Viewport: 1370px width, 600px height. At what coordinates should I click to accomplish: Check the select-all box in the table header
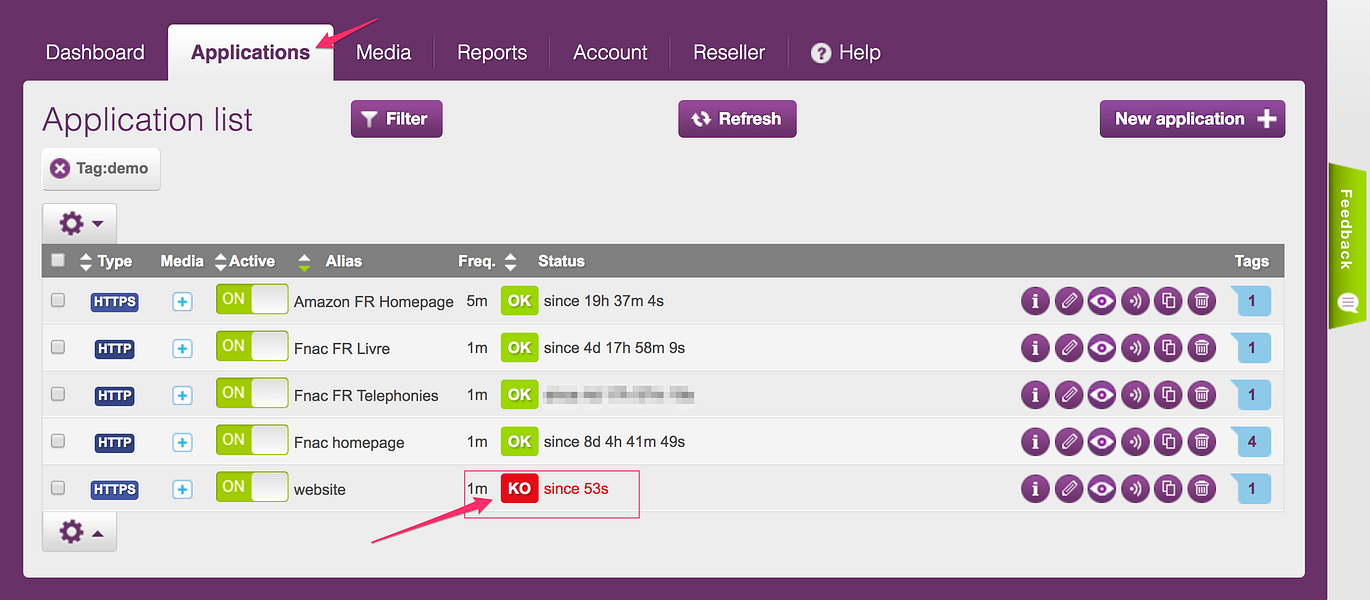click(57, 260)
